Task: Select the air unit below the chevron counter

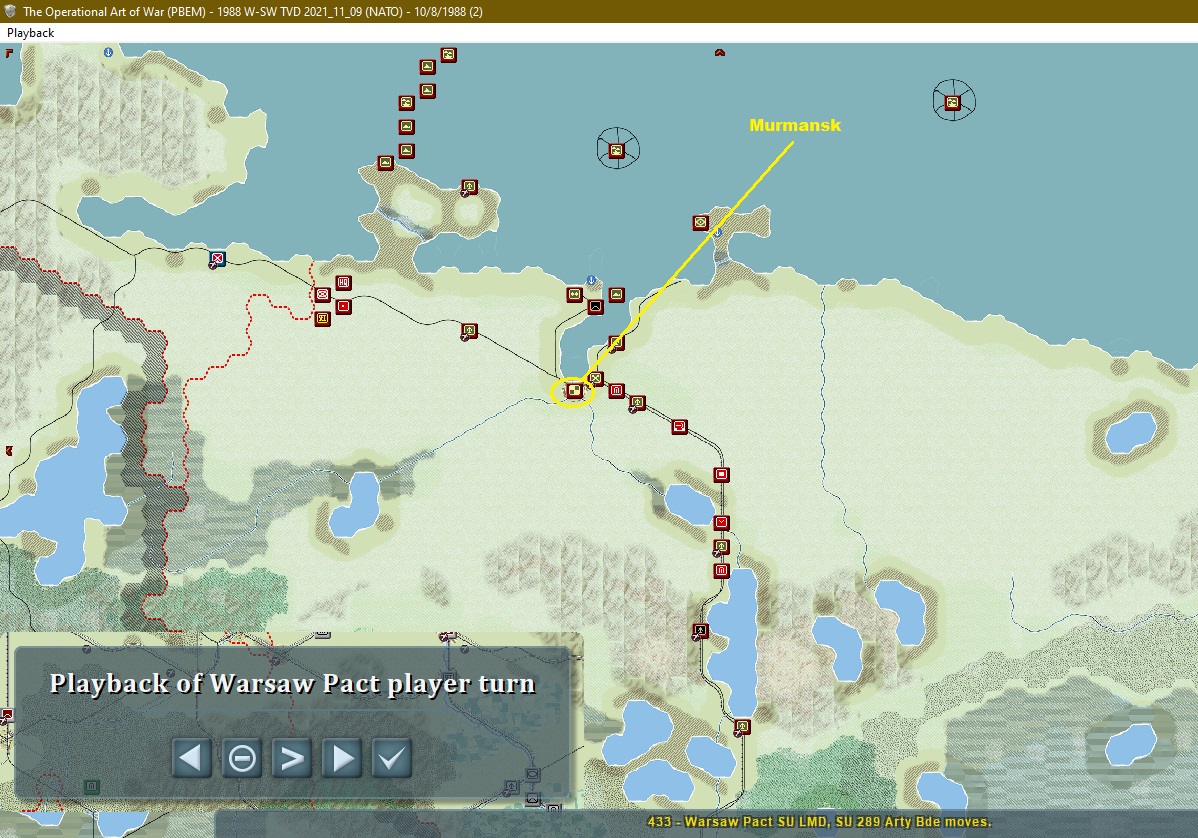Action: point(721,547)
